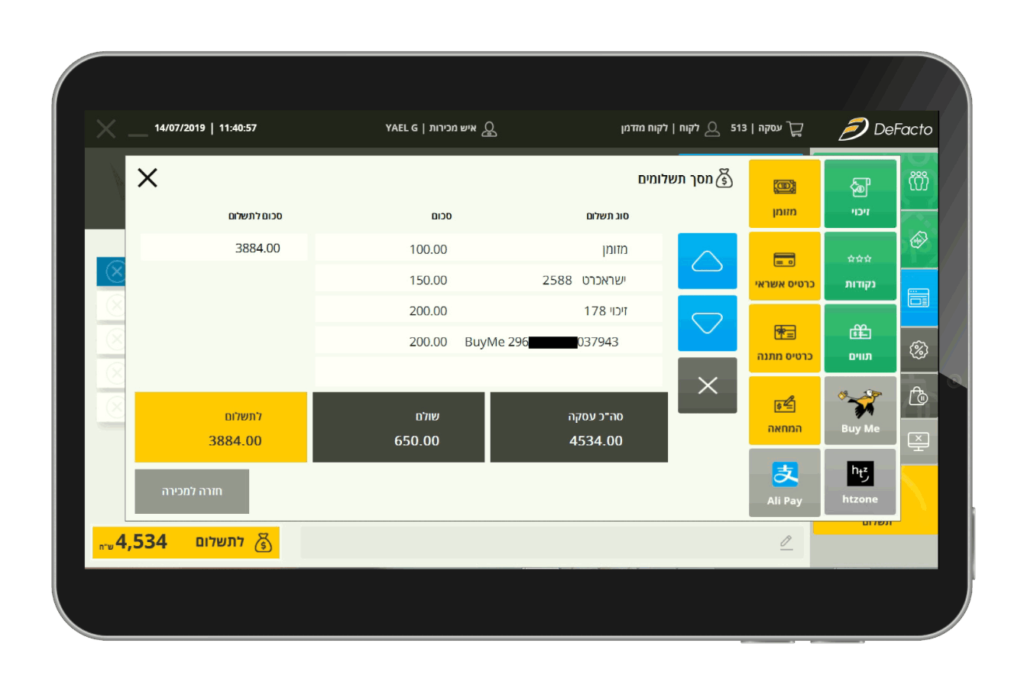The width and height of the screenshot is (1024, 679).
Task: Open the percent discount sidebar icon
Action: [x=918, y=350]
